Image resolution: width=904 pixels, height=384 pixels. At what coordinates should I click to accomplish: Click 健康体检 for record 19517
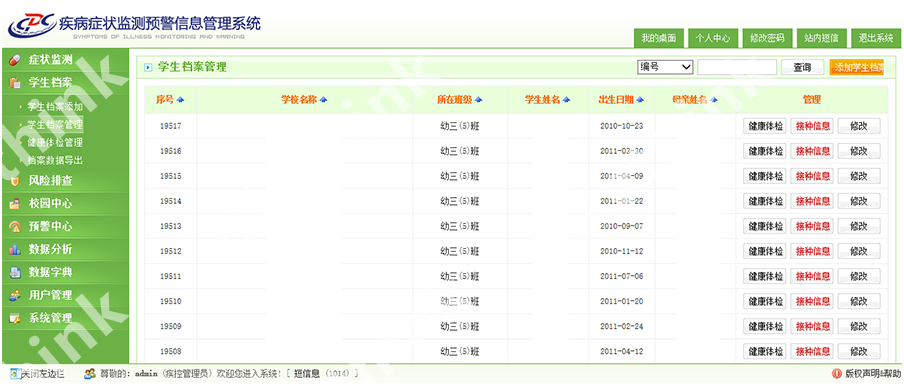coord(765,126)
